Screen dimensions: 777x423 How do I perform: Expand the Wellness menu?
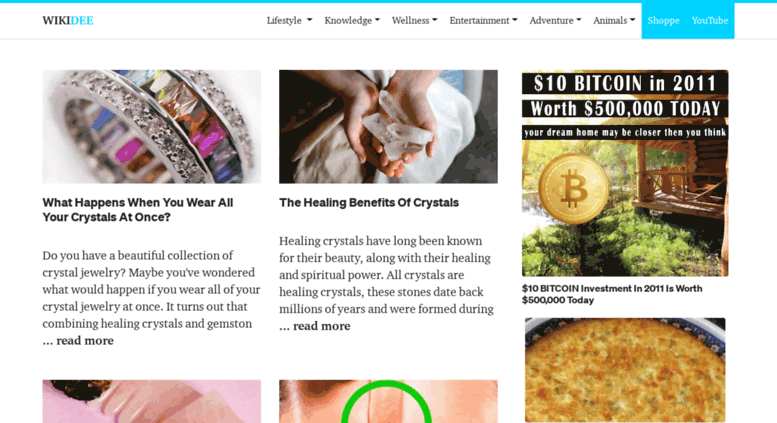[x=414, y=20]
